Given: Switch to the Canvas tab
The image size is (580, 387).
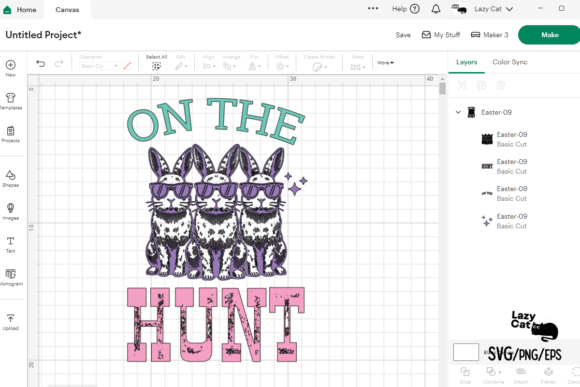Looking at the screenshot, I should [x=67, y=10].
